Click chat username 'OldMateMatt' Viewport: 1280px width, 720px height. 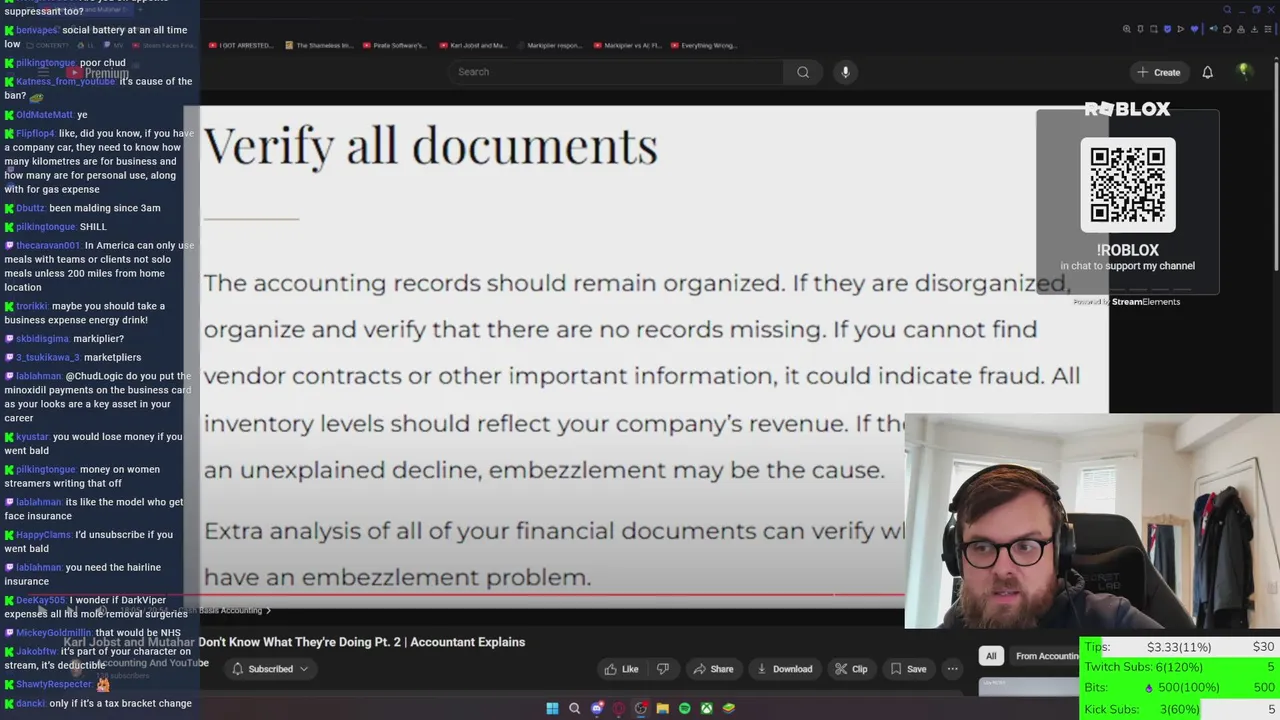44,115
